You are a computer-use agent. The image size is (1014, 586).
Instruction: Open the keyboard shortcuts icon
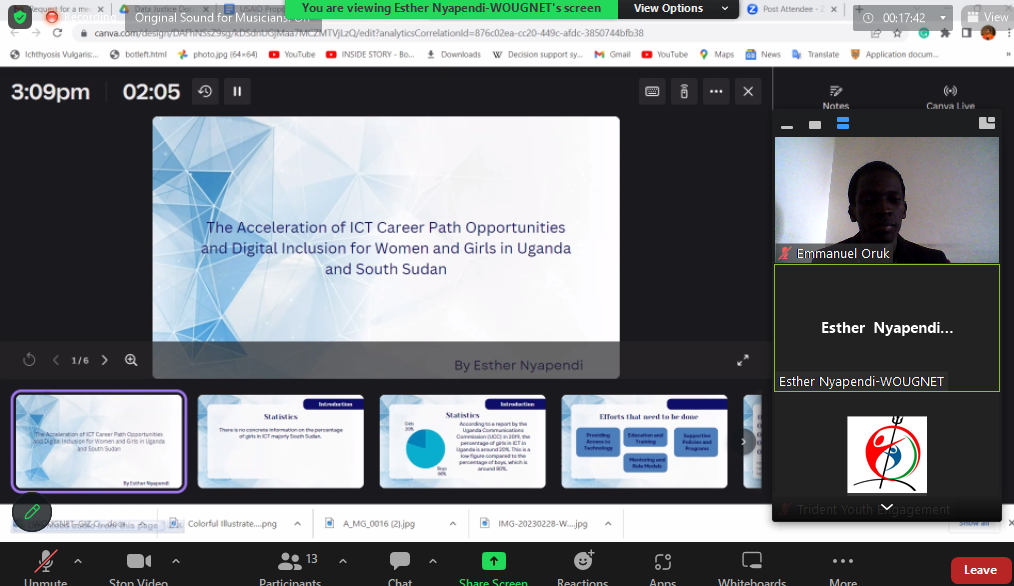652,92
